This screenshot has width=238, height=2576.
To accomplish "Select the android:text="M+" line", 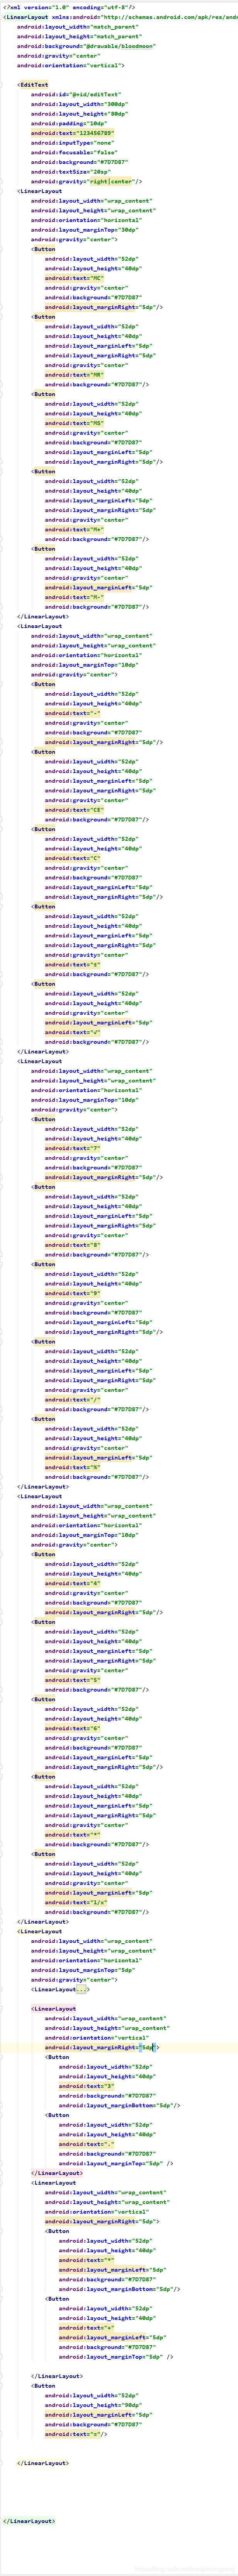I will [74, 530].
